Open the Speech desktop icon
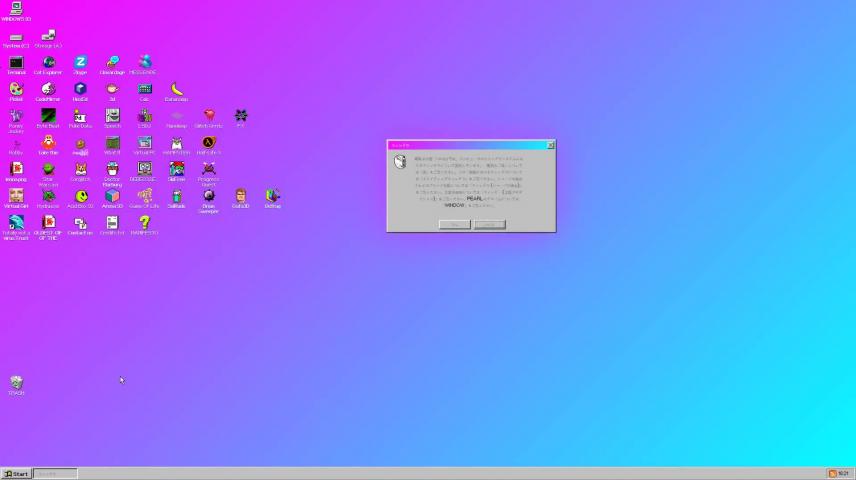 pyautogui.click(x=112, y=118)
